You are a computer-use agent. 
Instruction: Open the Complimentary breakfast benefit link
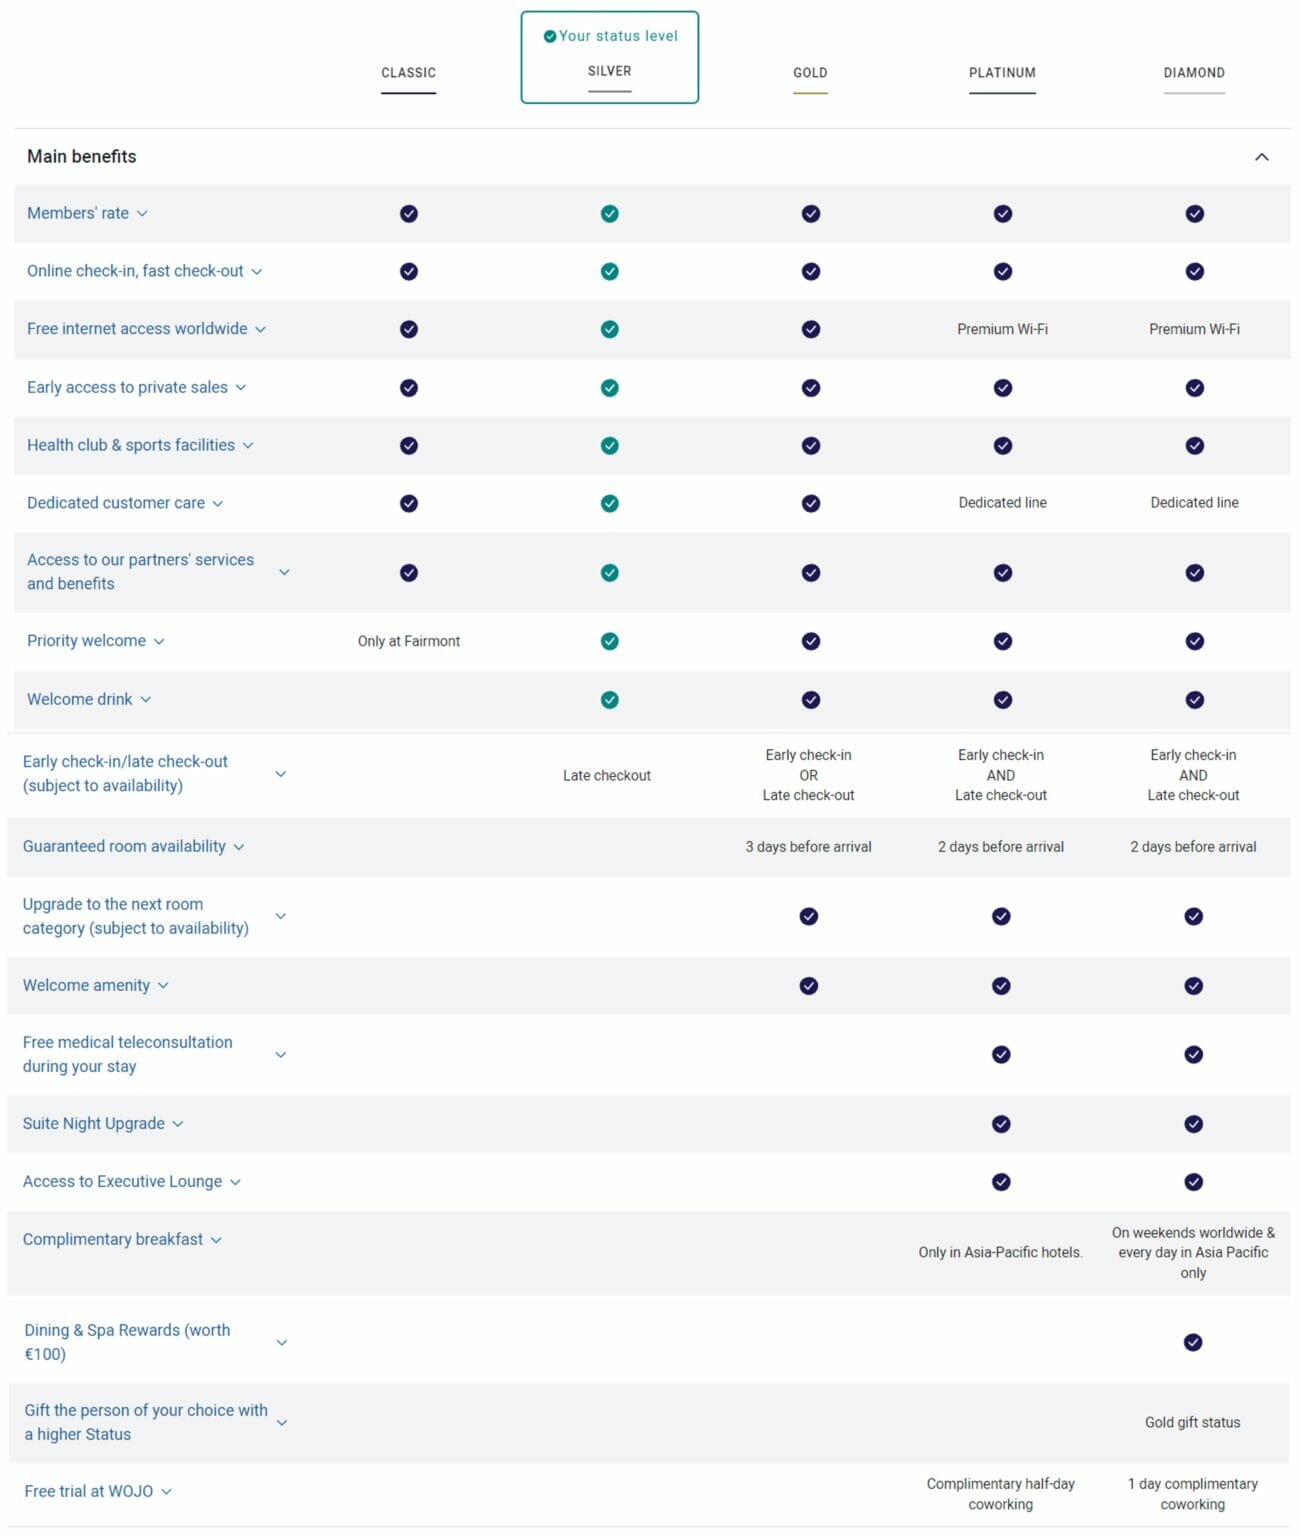[112, 1239]
